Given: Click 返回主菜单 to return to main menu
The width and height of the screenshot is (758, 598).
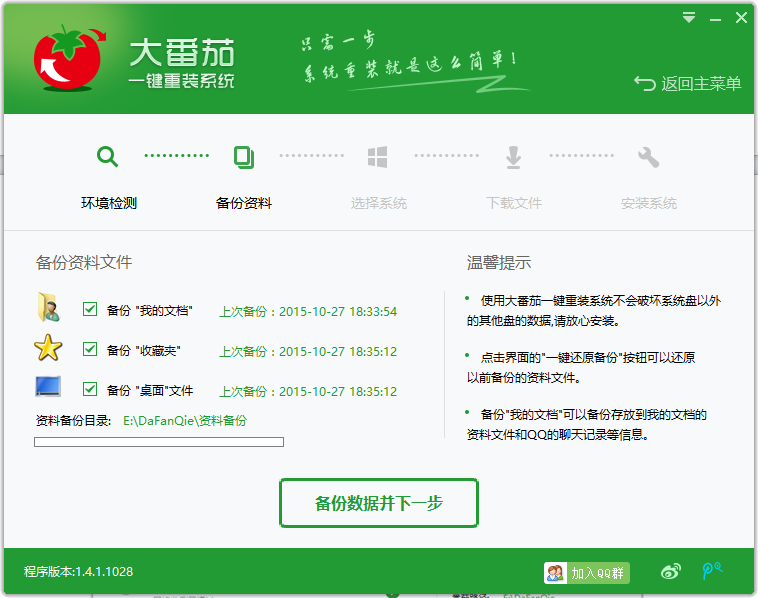Looking at the screenshot, I should point(688,84).
